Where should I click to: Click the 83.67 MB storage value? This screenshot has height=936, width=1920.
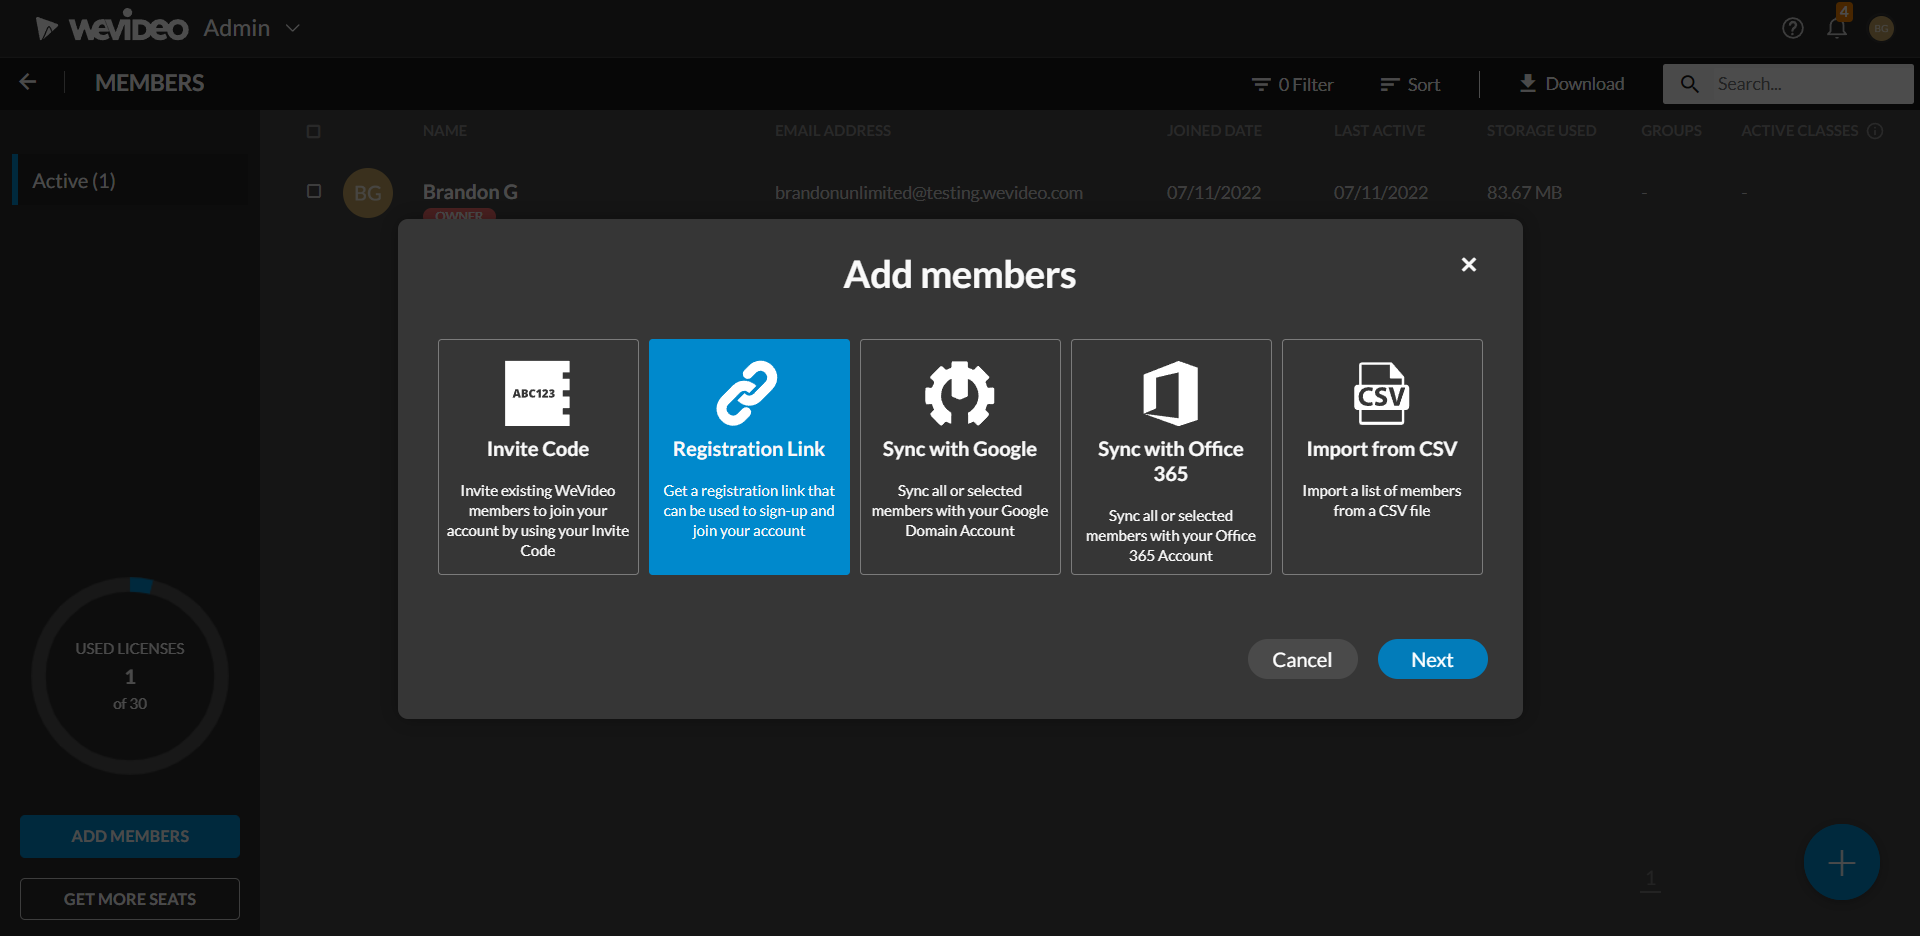tap(1524, 193)
